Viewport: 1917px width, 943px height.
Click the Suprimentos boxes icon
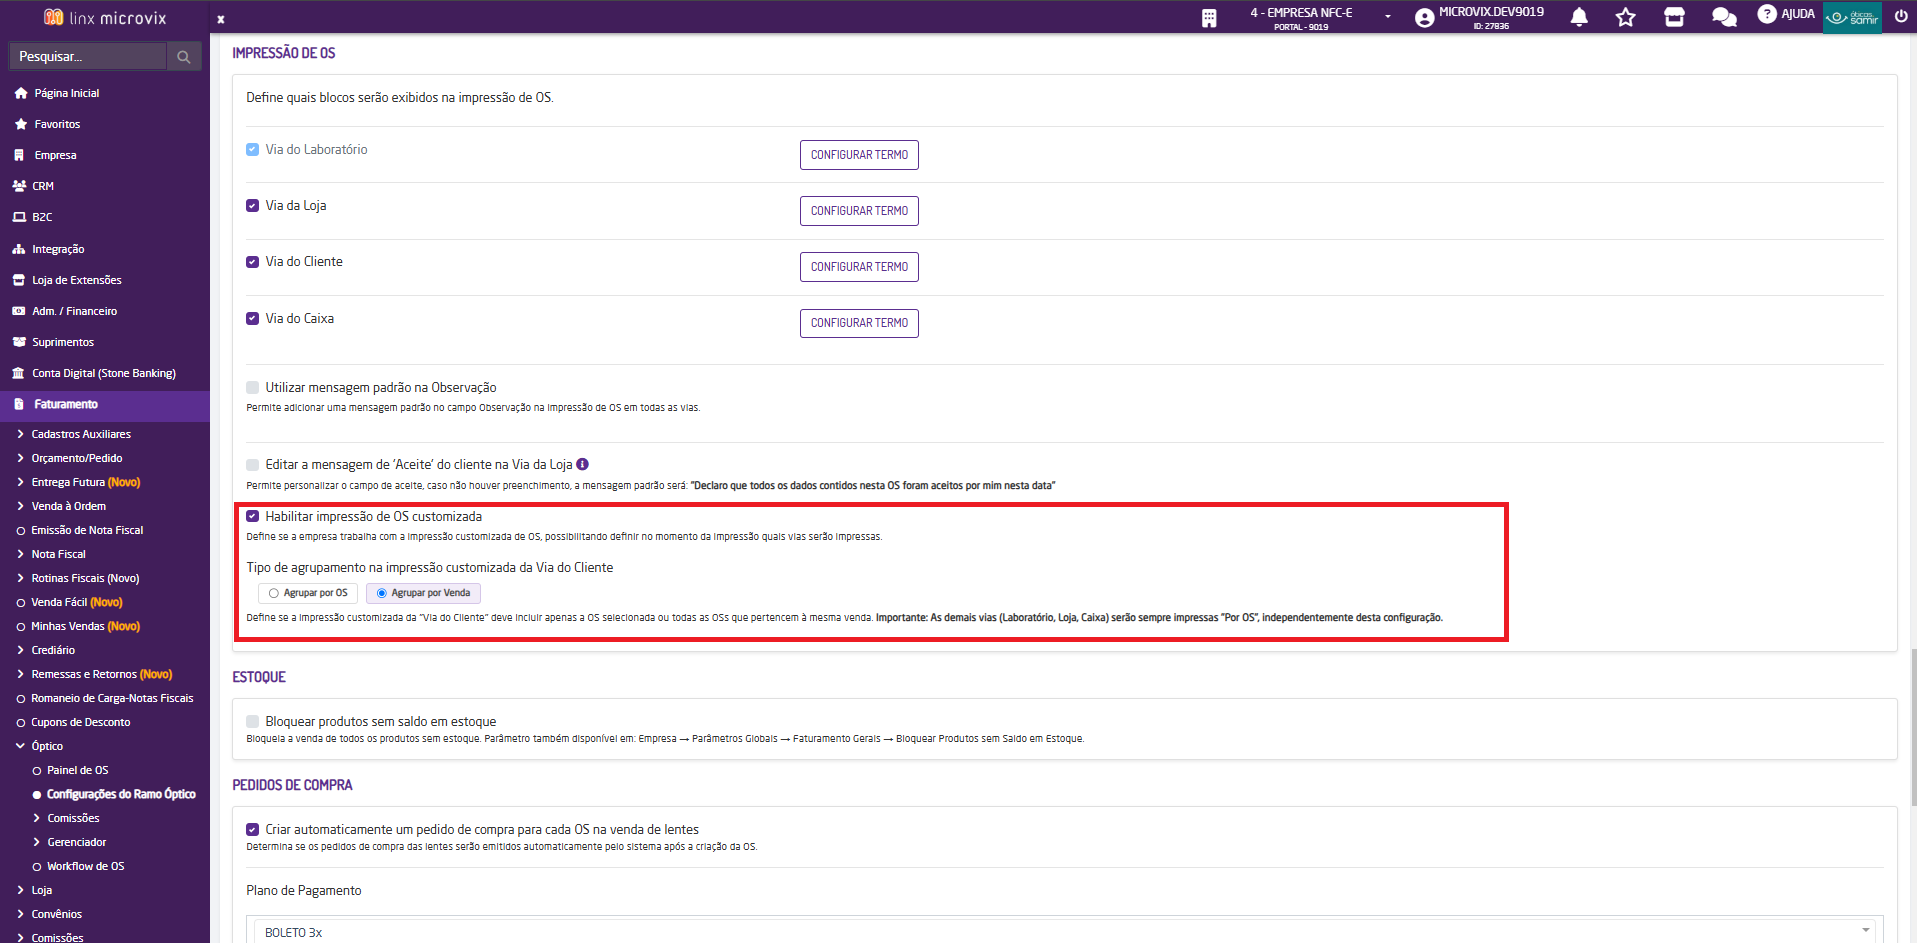pos(19,342)
